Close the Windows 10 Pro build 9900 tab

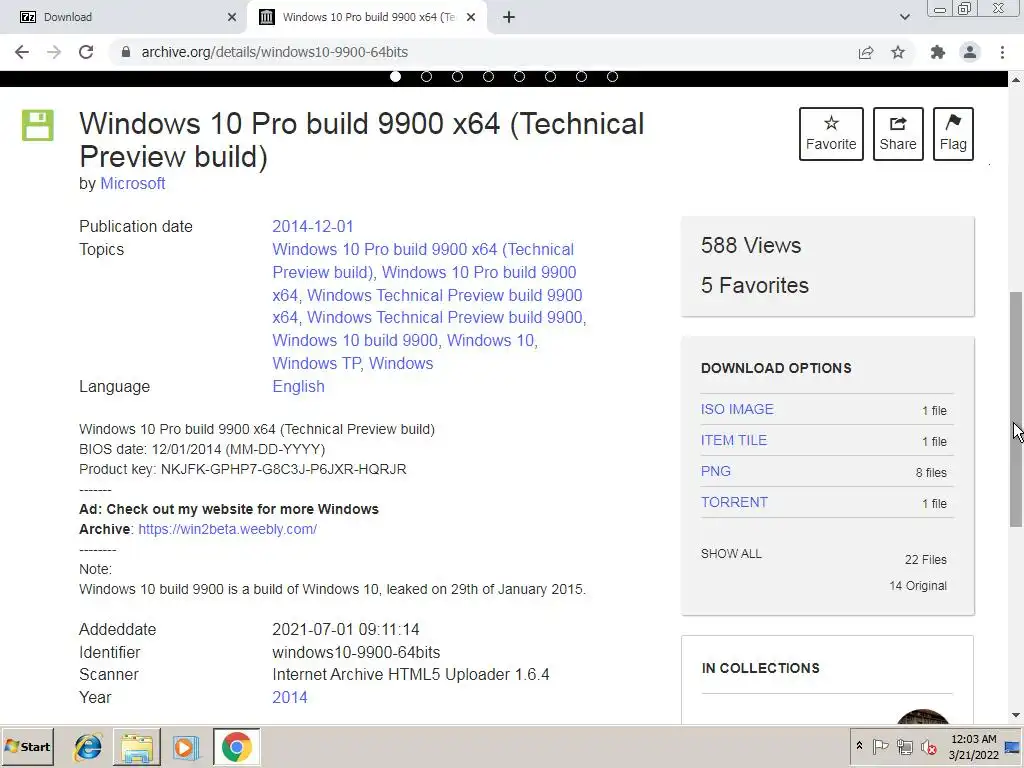471,17
